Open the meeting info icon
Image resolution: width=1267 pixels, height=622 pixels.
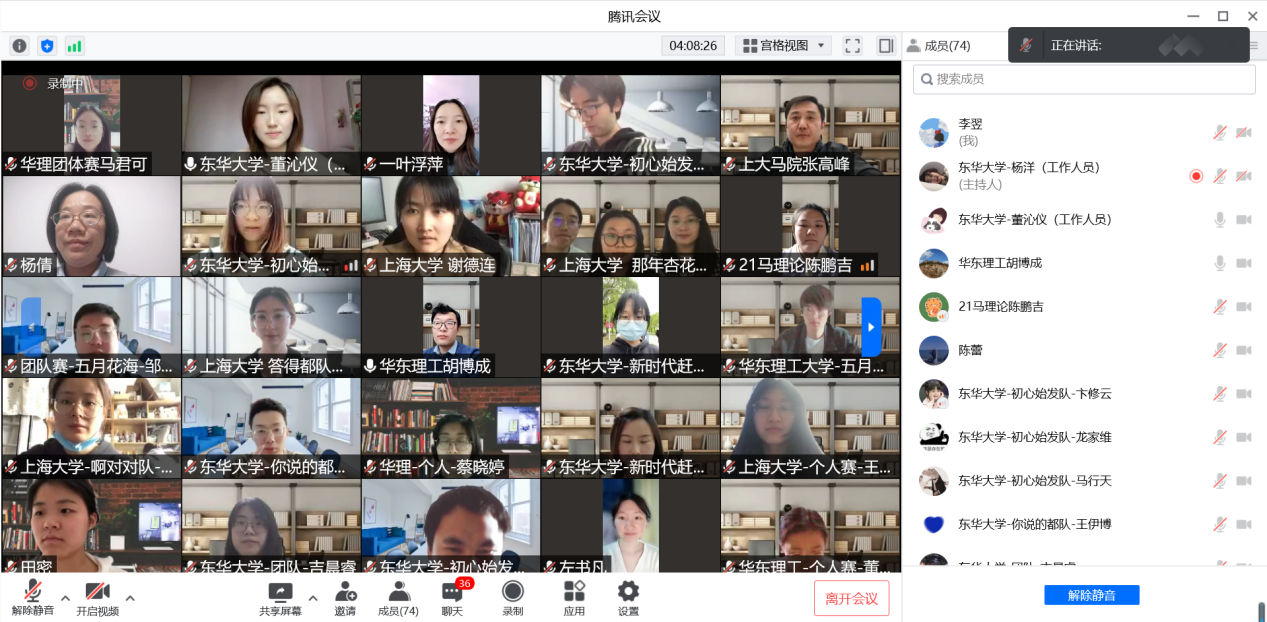point(20,46)
